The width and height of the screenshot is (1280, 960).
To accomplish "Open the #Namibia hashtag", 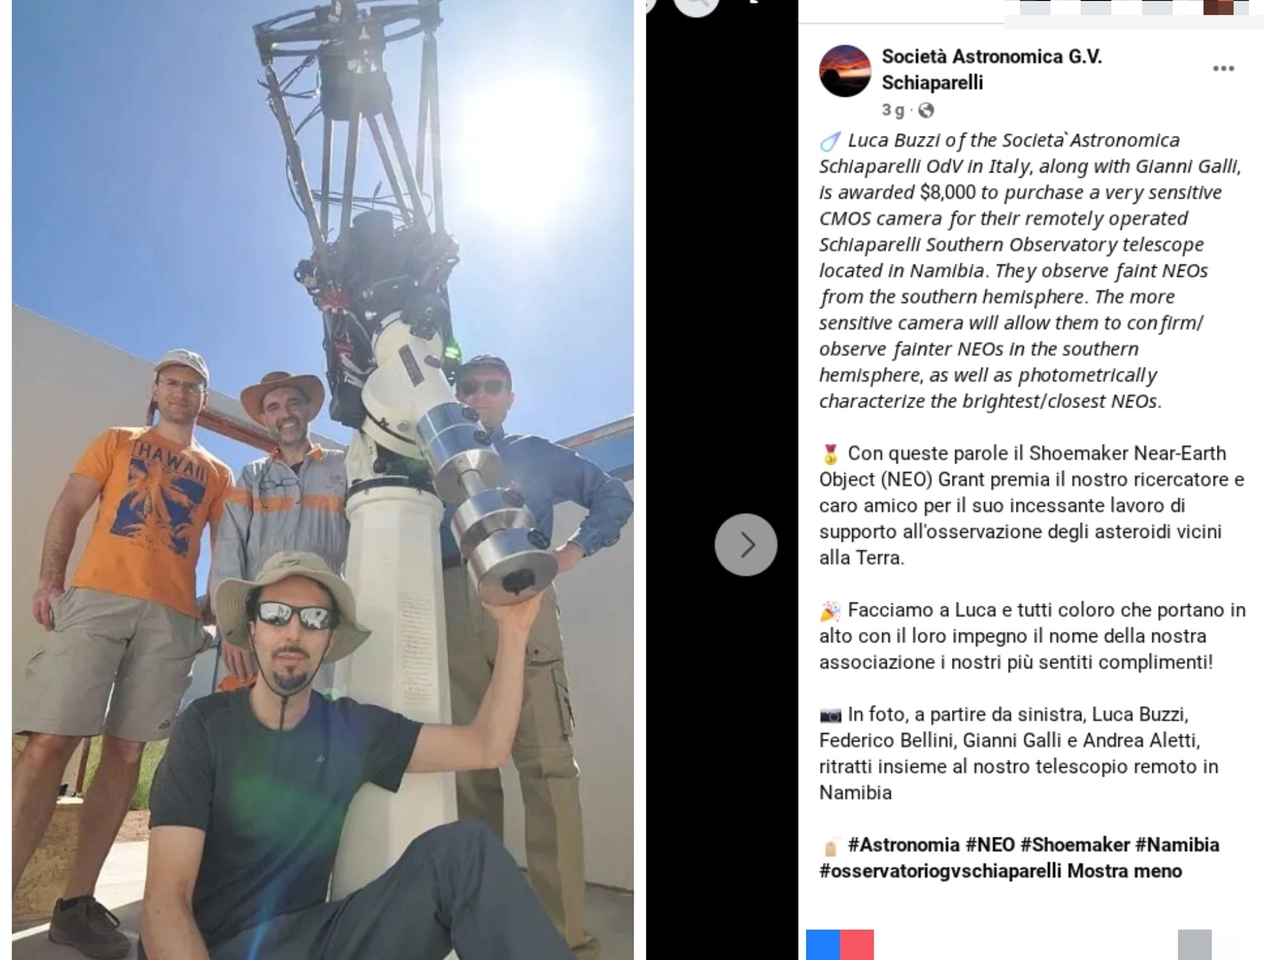I will coord(1177,845).
